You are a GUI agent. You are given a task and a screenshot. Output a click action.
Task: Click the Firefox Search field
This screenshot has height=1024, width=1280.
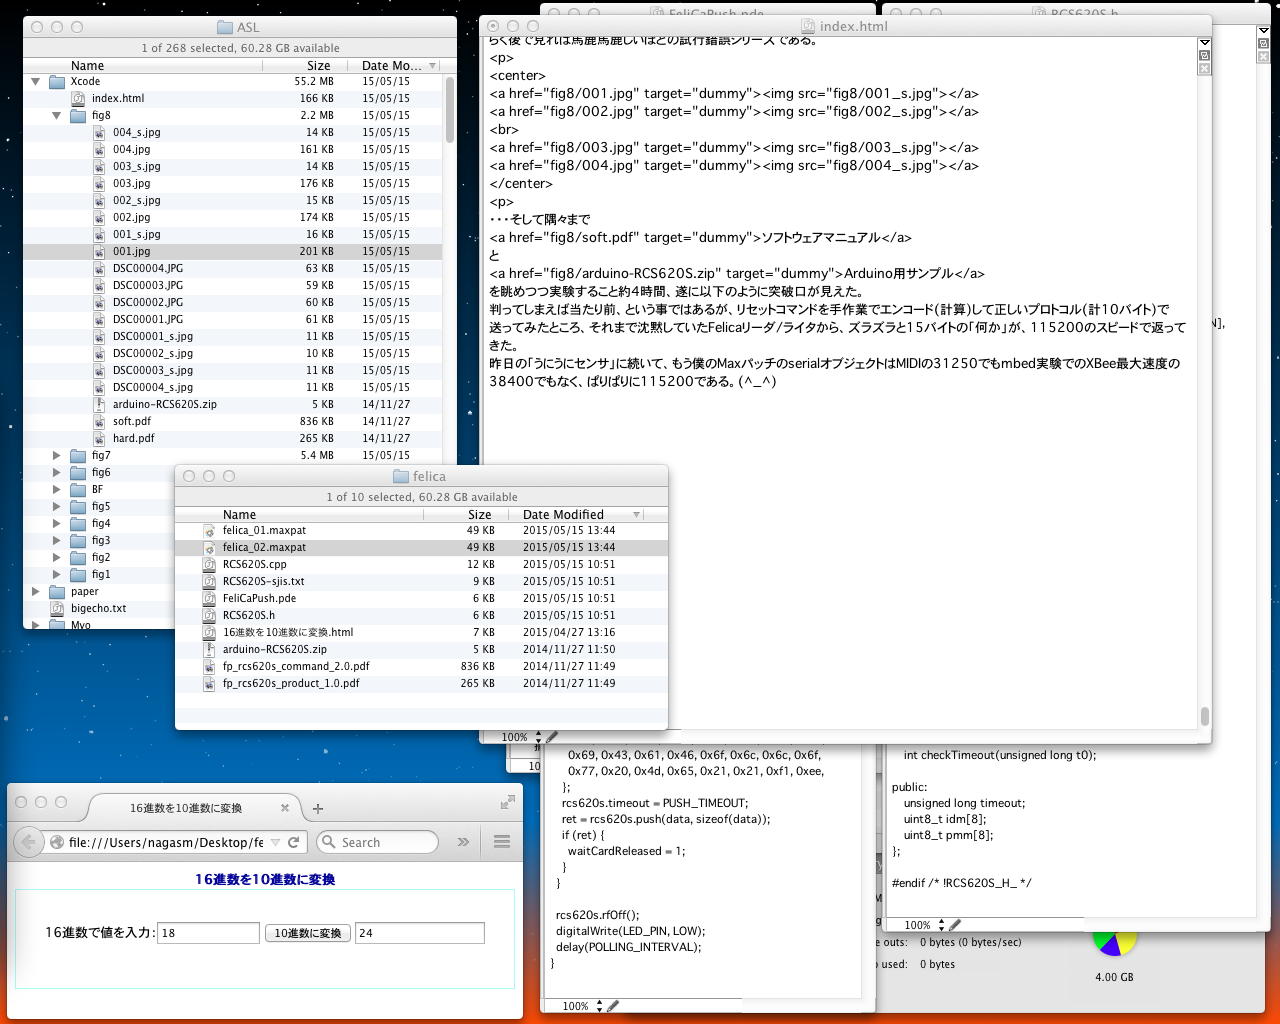378,842
